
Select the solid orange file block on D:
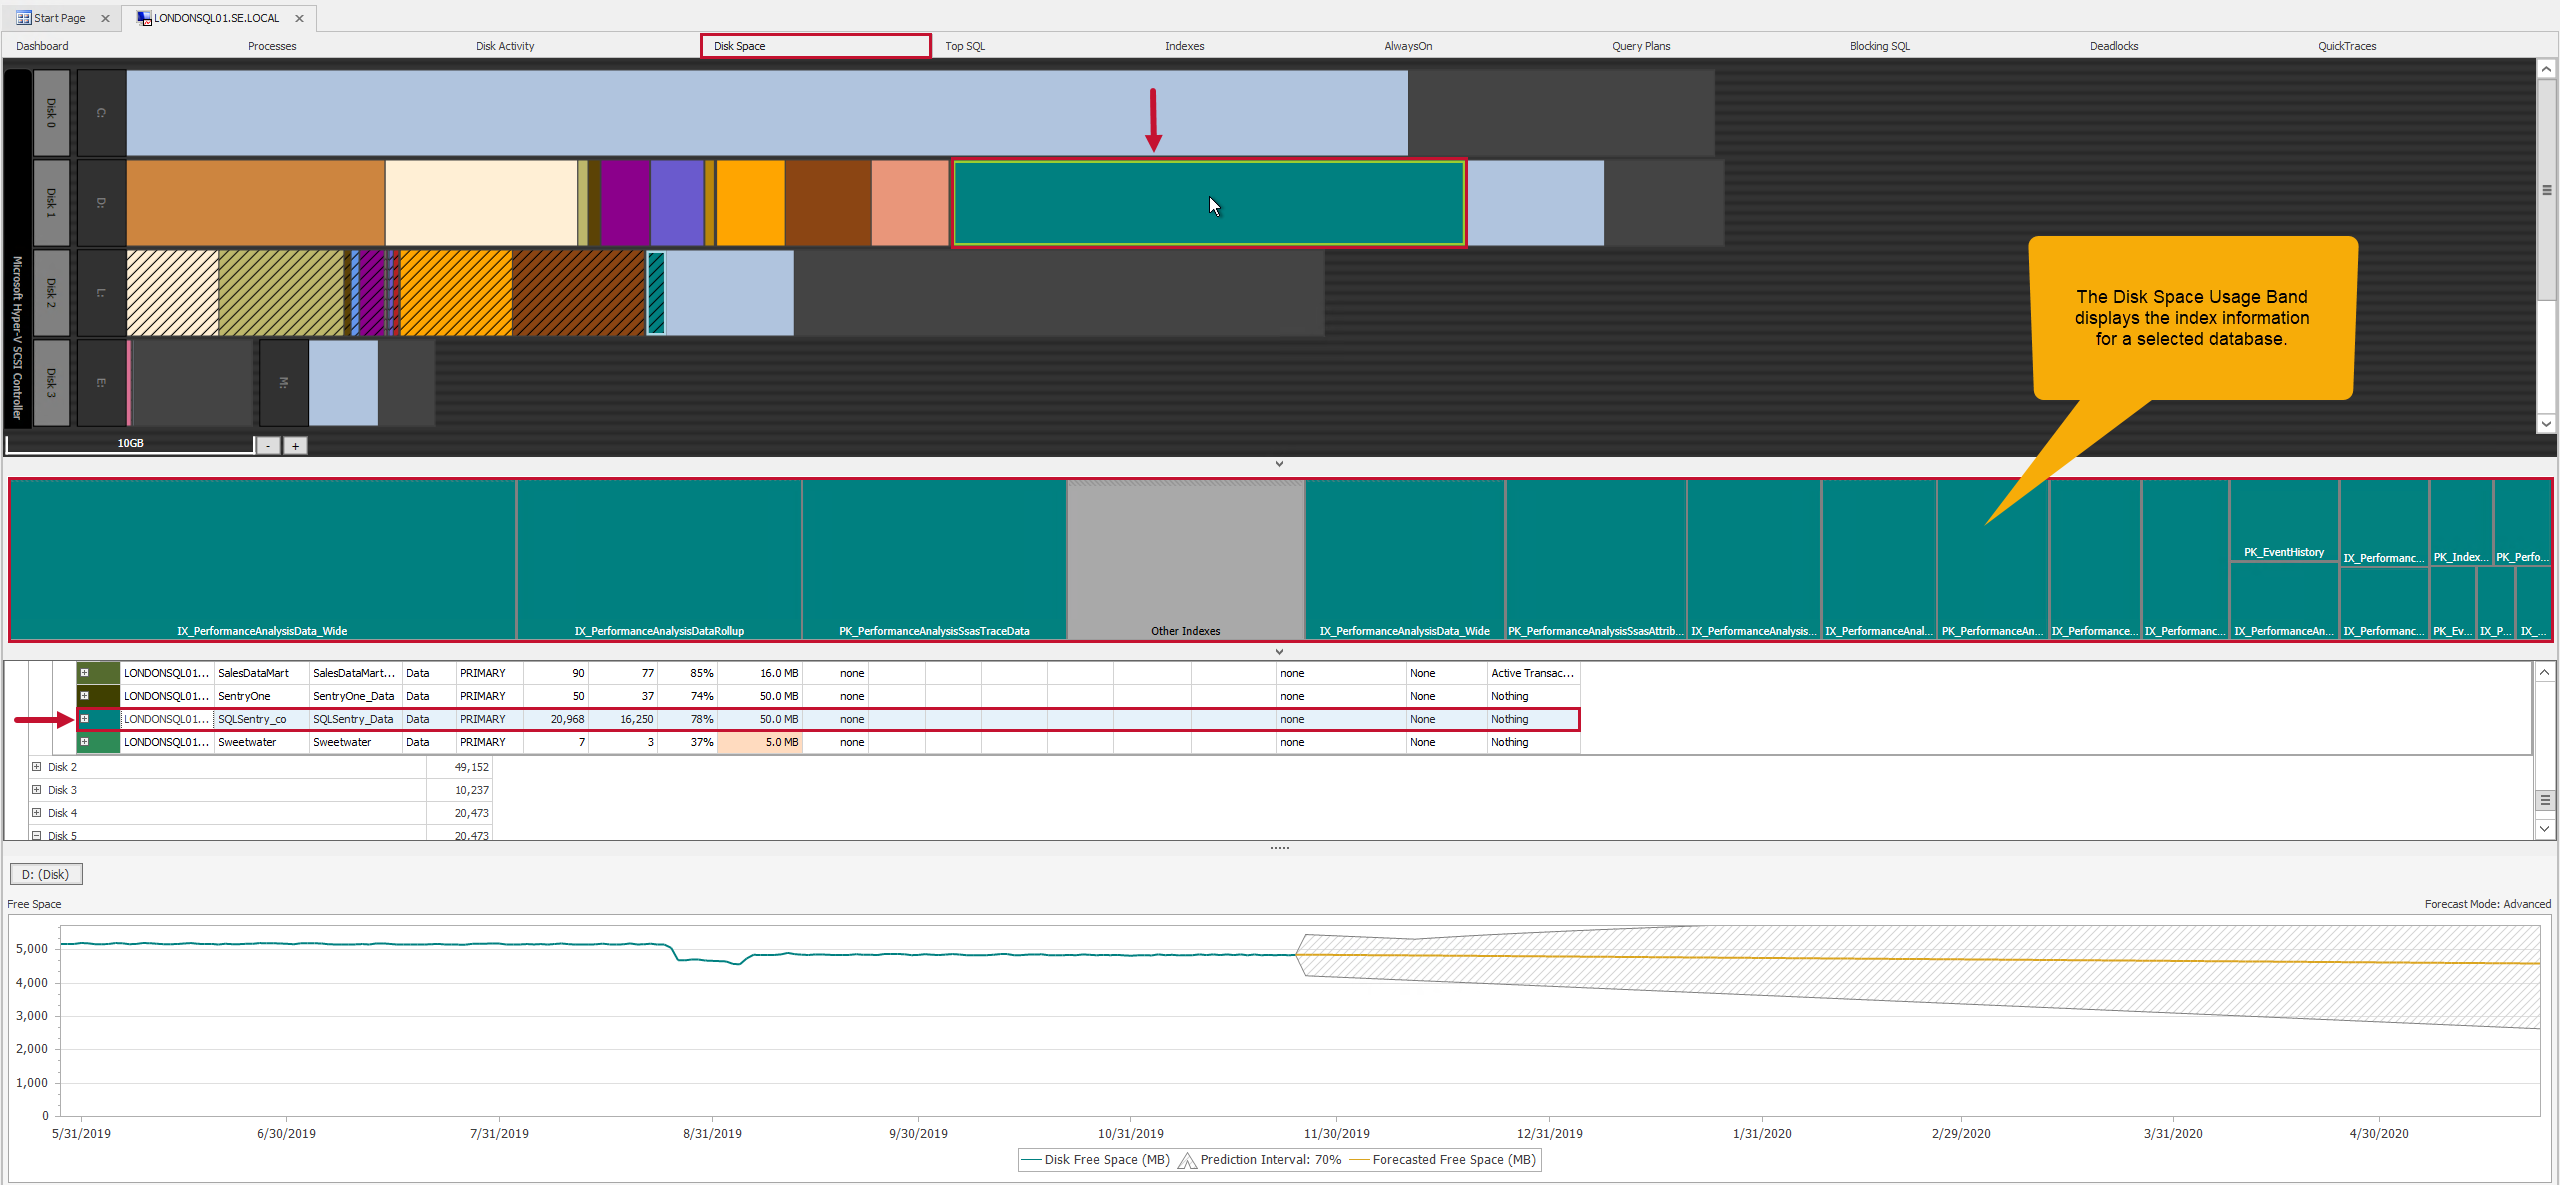click(750, 203)
